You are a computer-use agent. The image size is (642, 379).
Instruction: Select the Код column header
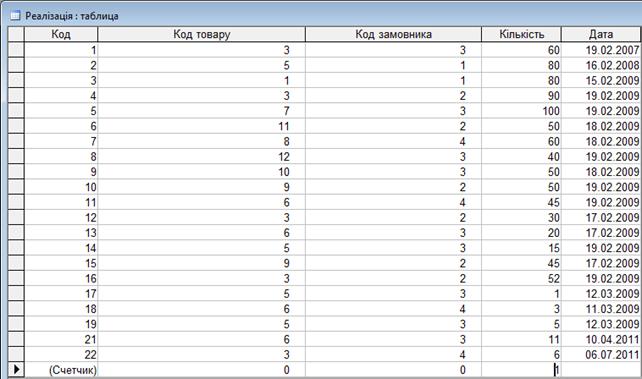coord(61,34)
